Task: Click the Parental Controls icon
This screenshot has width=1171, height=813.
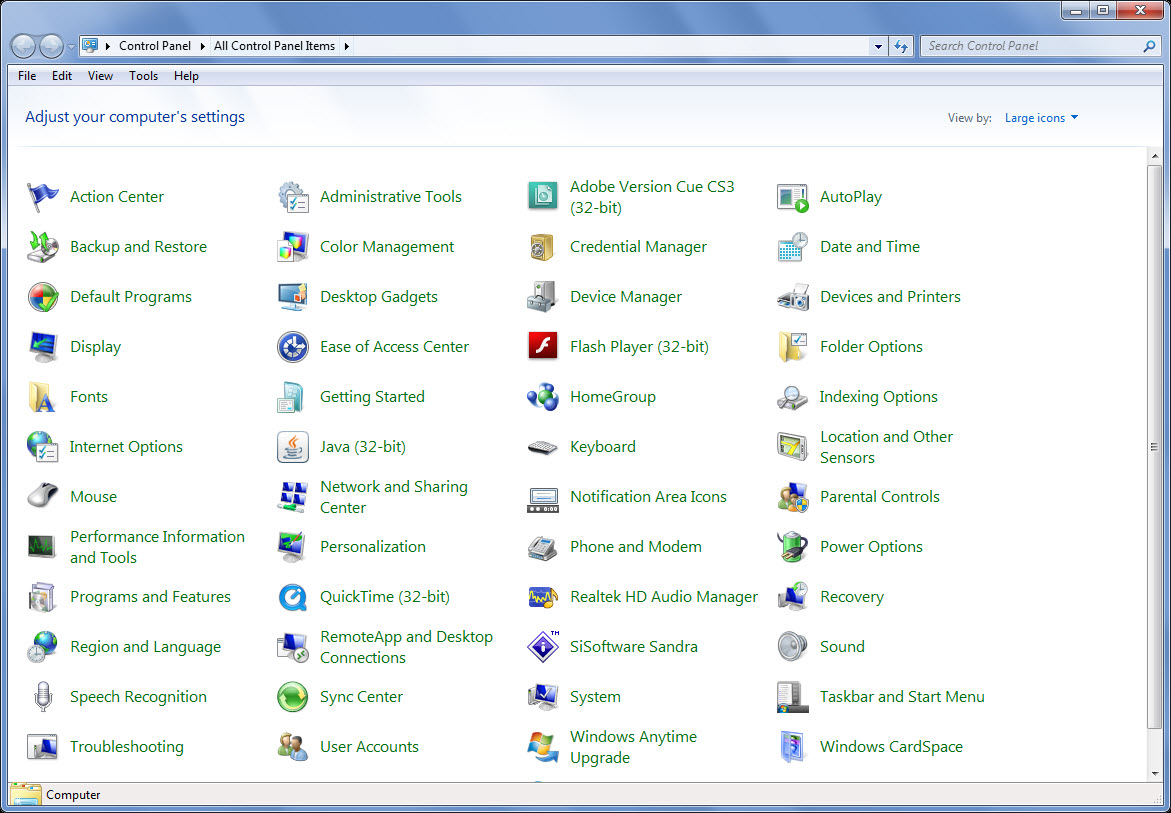Action: coord(792,497)
